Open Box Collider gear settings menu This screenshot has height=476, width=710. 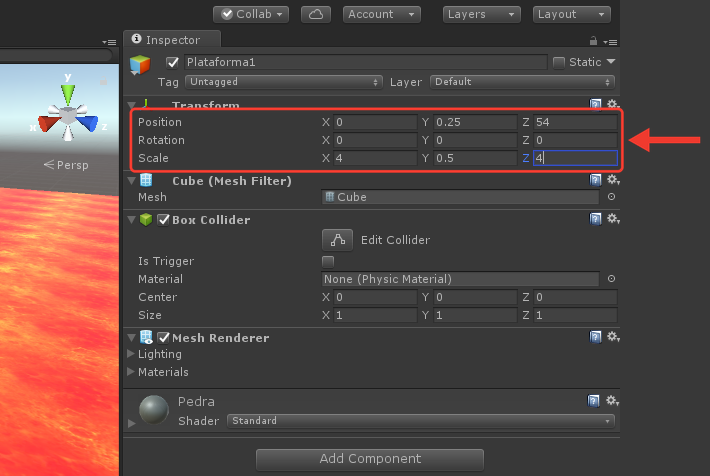(613, 219)
